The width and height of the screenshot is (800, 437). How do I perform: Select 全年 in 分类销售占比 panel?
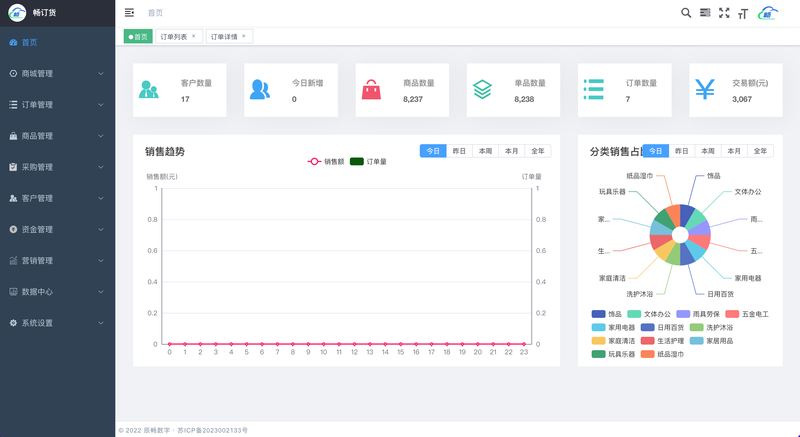click(x=760, y=151)
